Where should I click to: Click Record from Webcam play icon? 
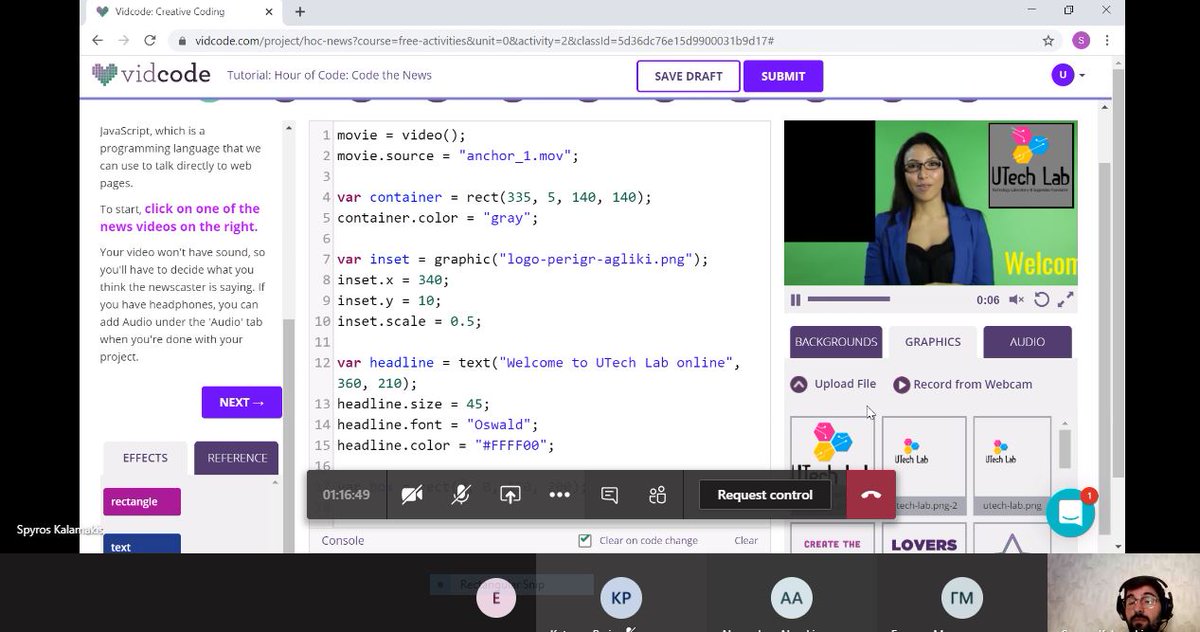point(902,384)
